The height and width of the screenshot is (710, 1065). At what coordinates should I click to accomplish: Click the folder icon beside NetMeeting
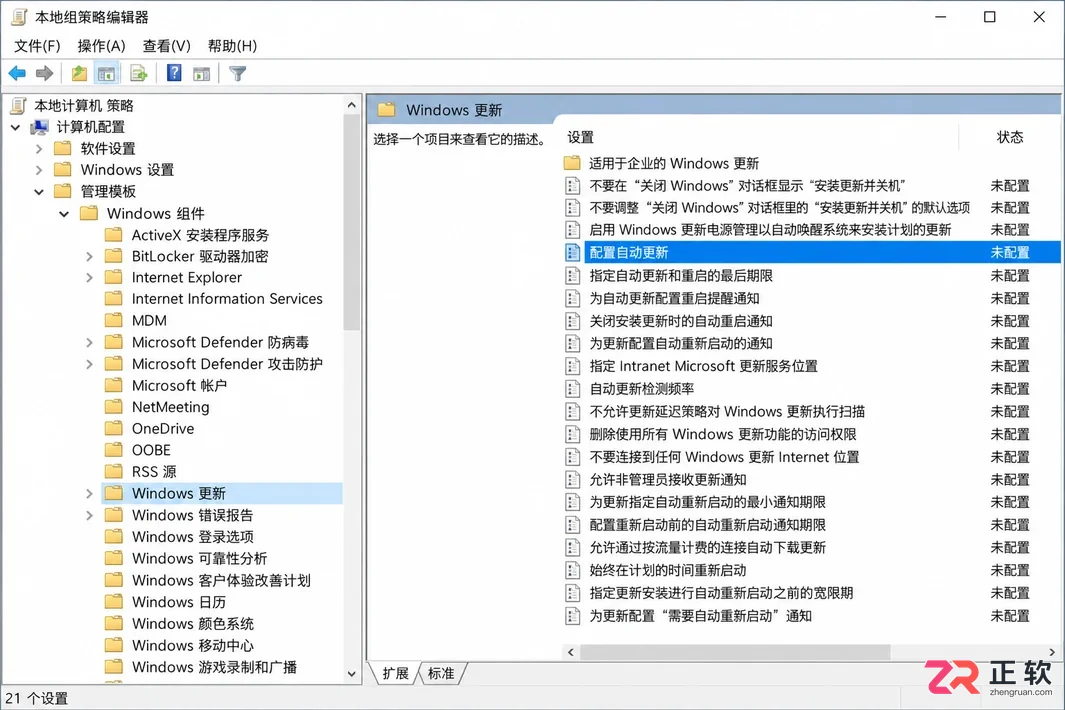coord(113,406)
